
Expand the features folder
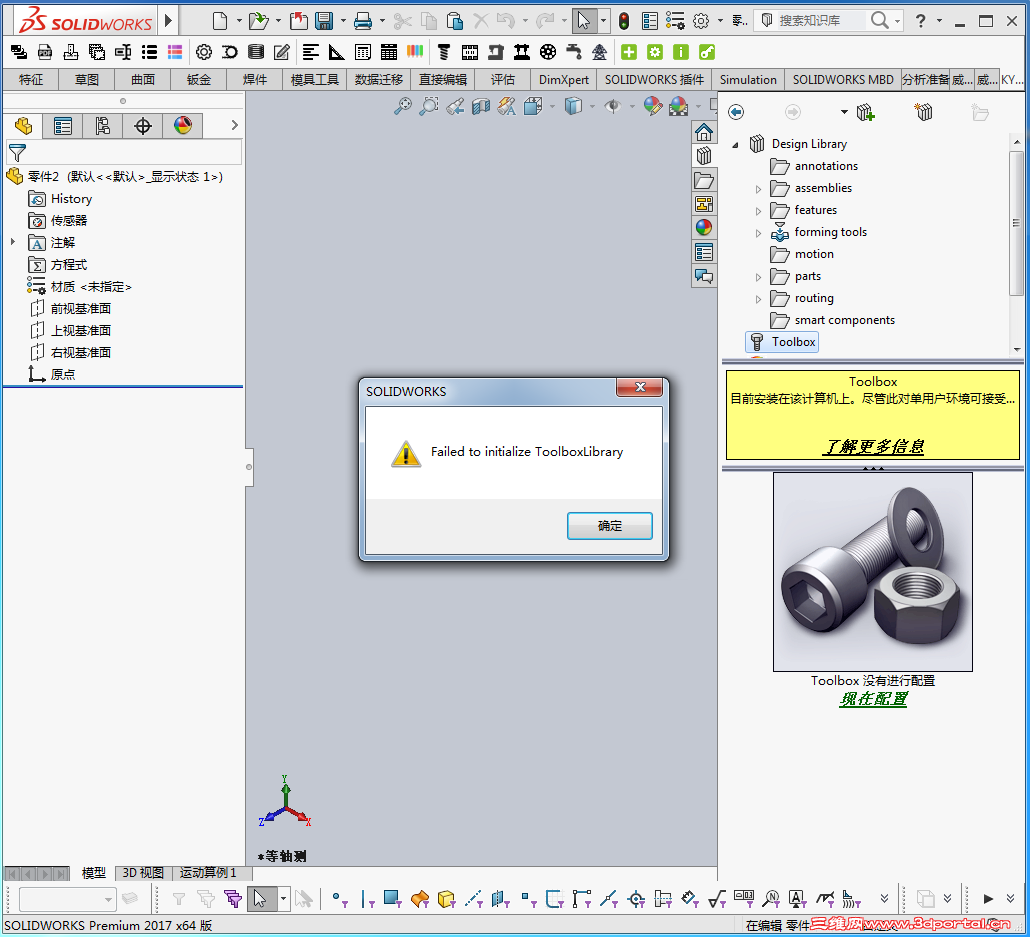[x=758, y=212]
